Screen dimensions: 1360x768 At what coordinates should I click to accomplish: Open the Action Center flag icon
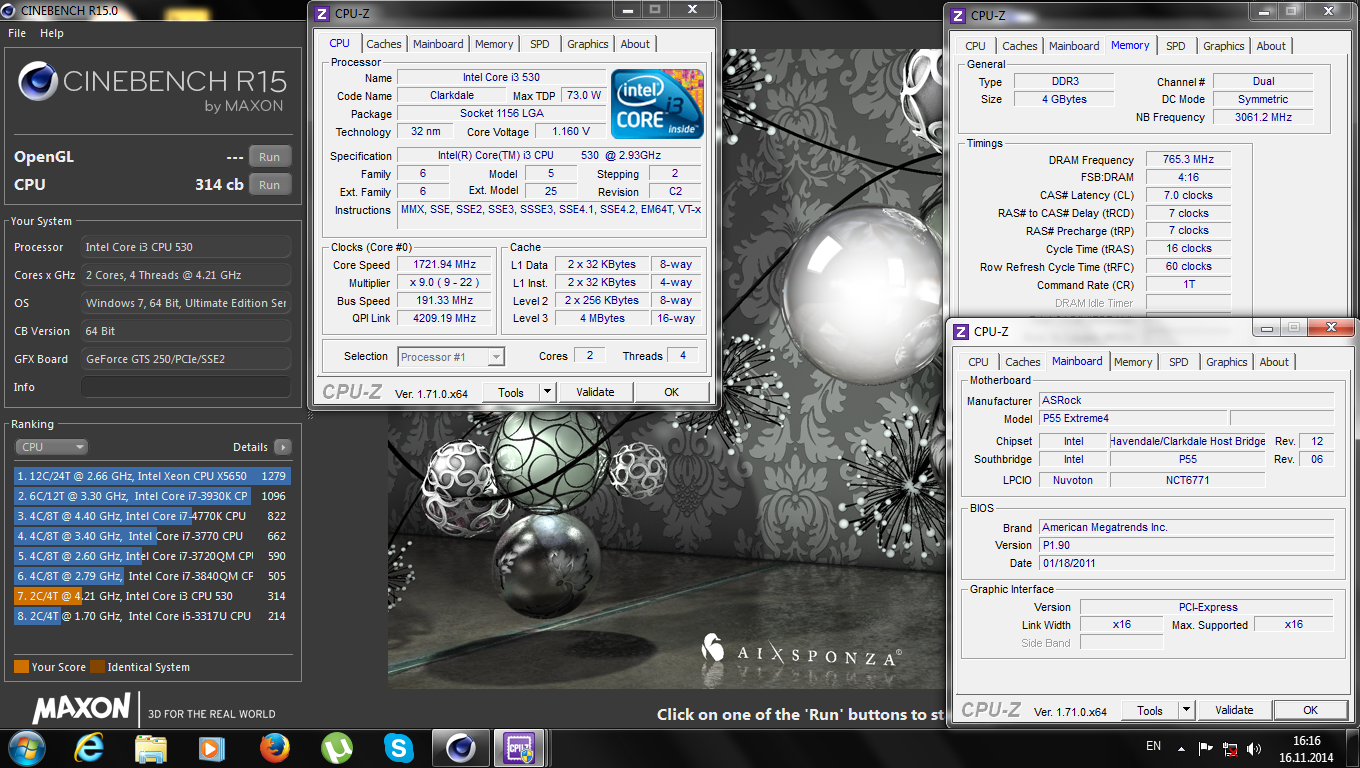point(1205,748)
